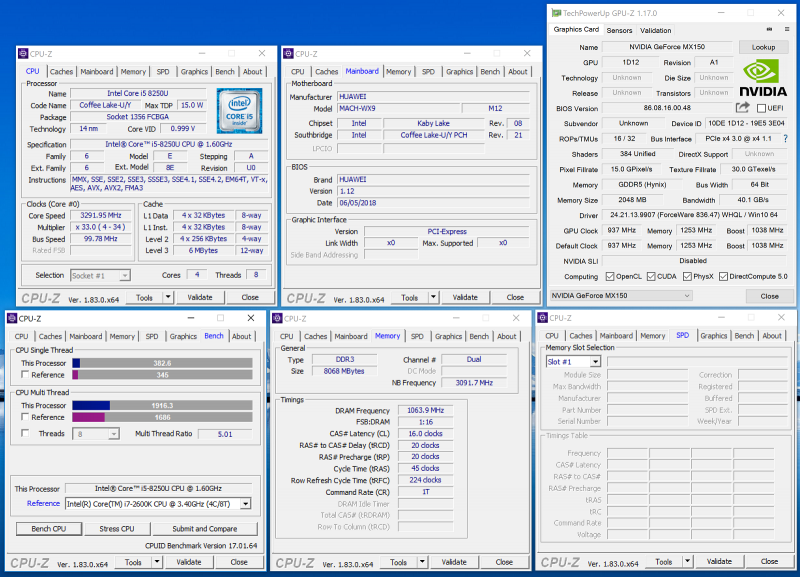The image size is (800, 577).
Task: Open the Reference processor i7-2600K dropdown
Action: pos(245,504)
